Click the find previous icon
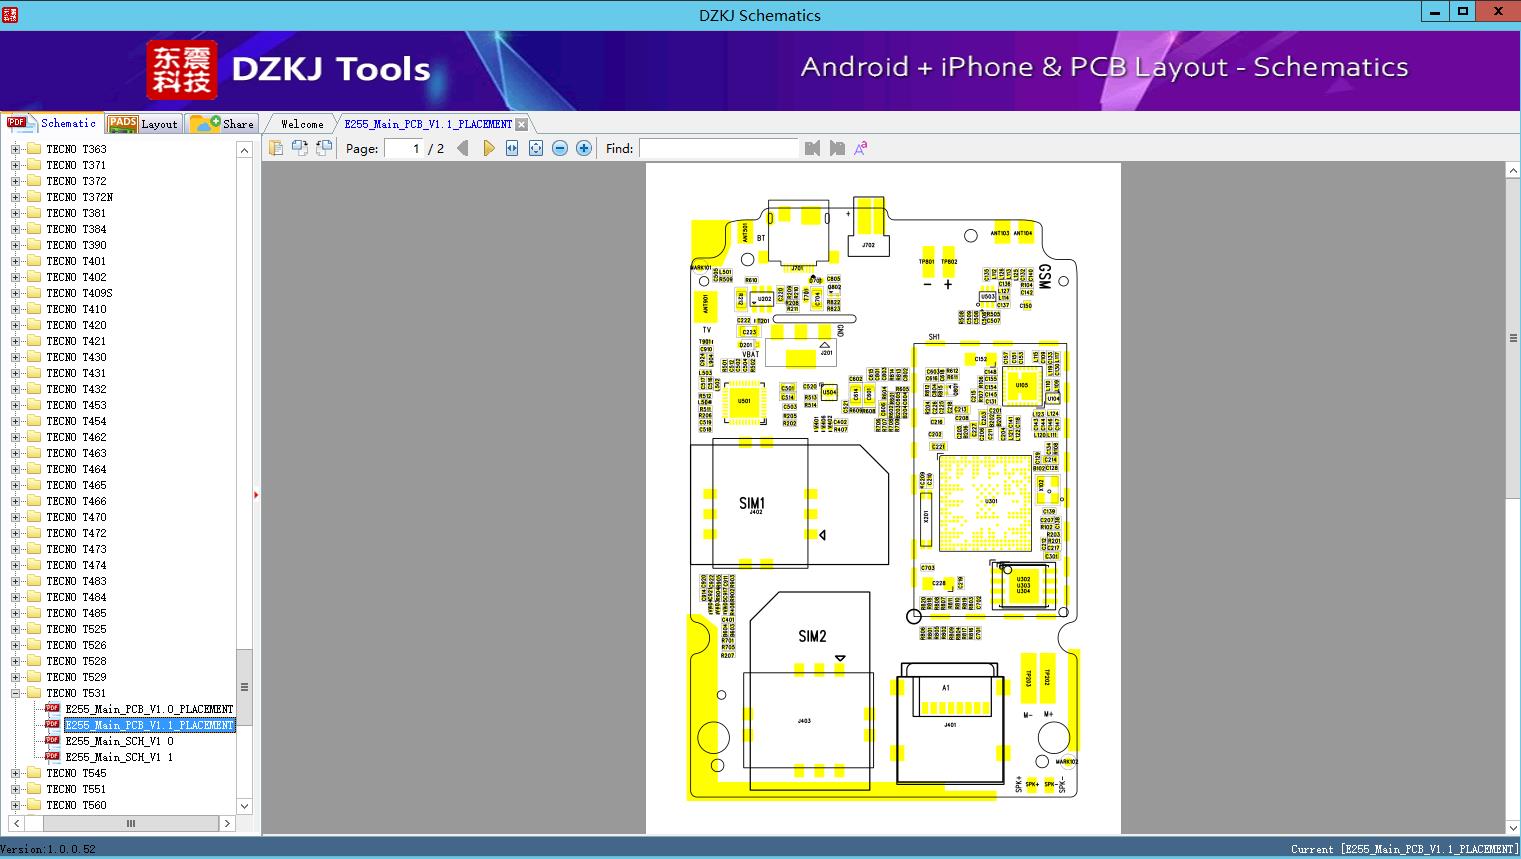 (812, 148)
